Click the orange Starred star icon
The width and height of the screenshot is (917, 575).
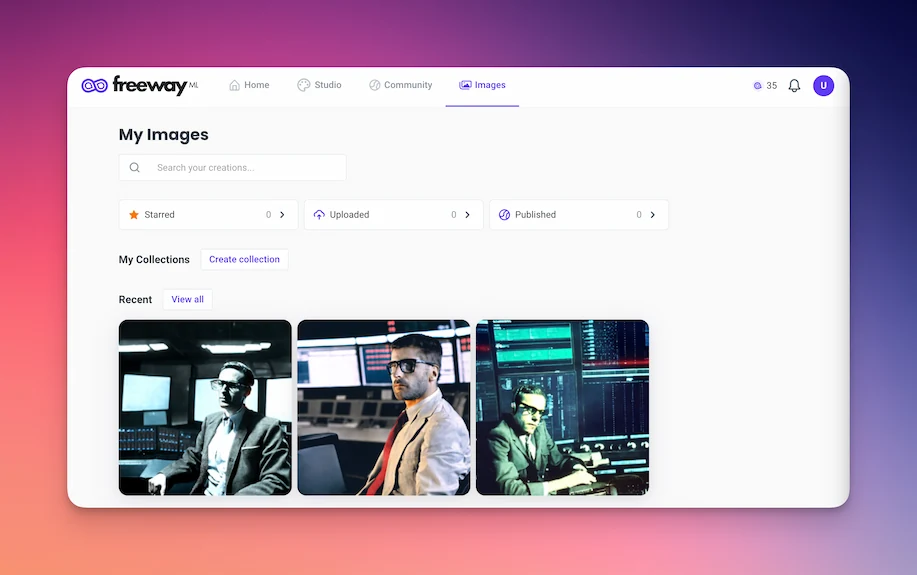134,215
